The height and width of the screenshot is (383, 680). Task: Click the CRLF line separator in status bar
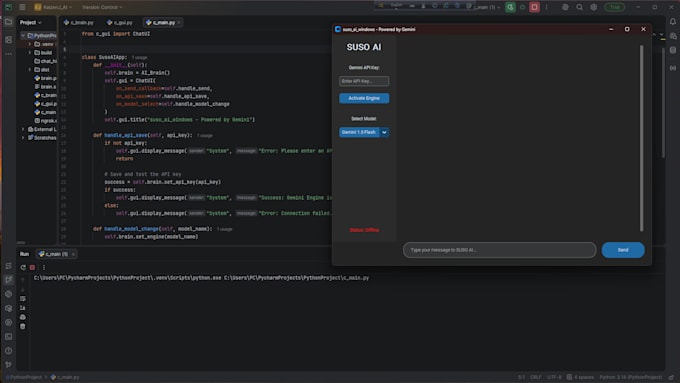tap(536, 377)
